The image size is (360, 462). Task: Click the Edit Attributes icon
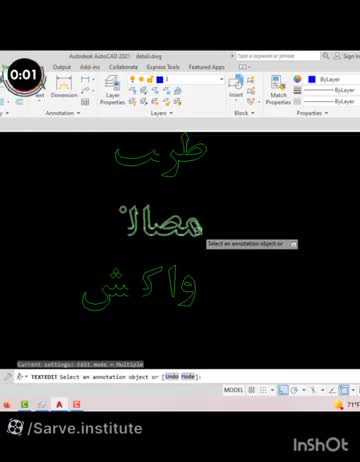251,101
